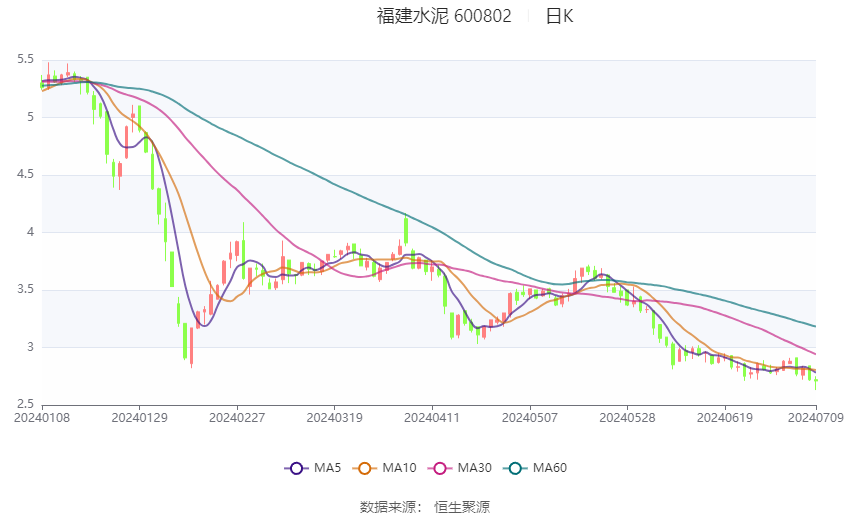
Task: Click the 2.5 y-axis price label
Action: point(25,404)
